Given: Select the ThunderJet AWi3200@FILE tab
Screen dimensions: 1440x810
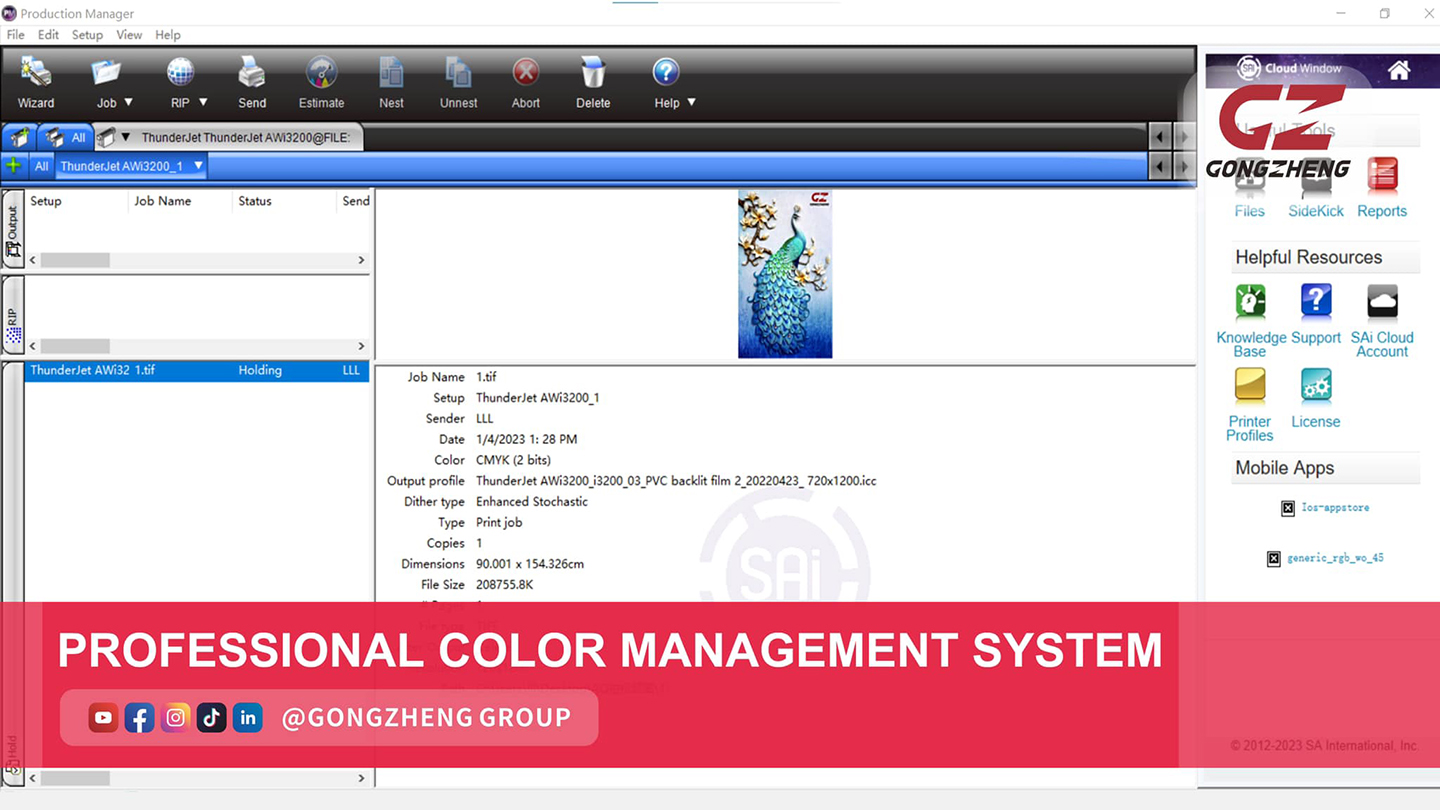Looking at the screenshot, I should coord(245,137).
